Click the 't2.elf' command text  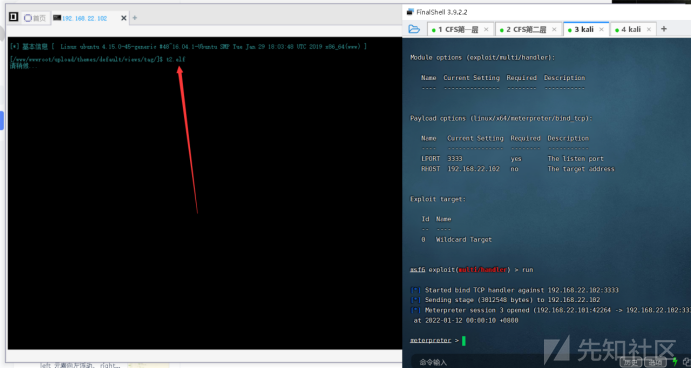pos(175,59)
